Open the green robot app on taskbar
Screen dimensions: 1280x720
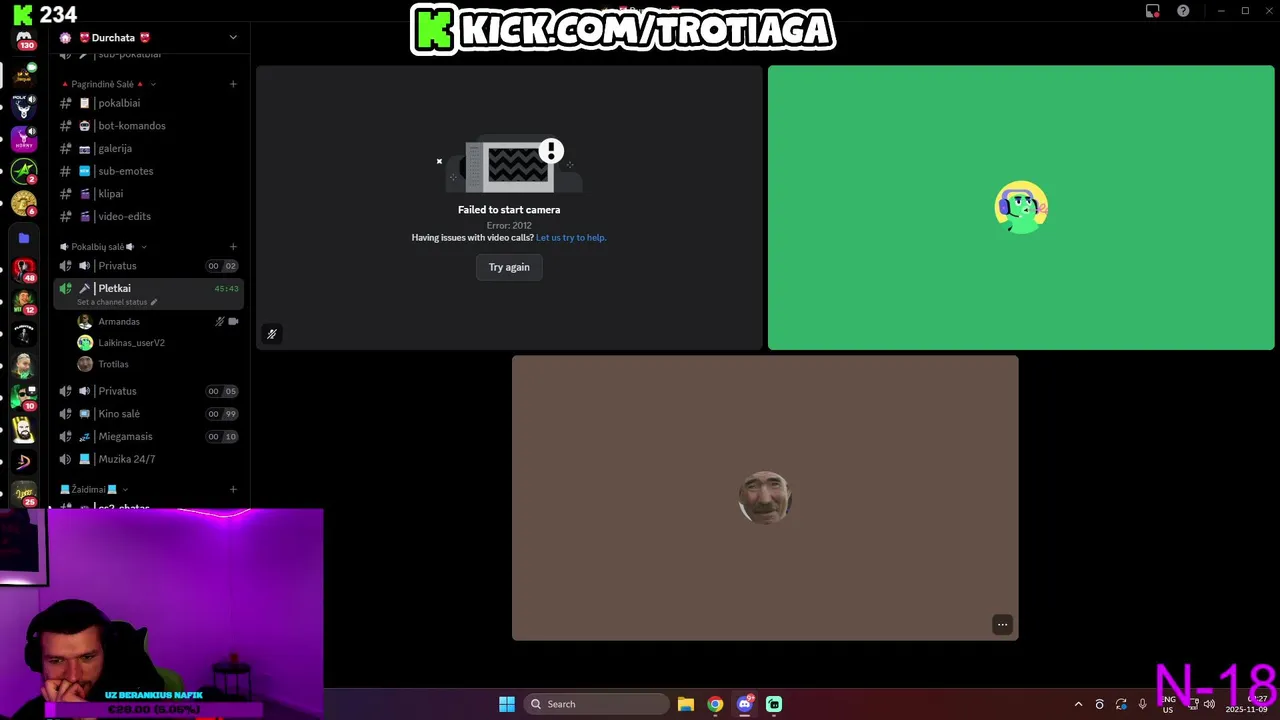pyautogui.click(x=774, y=704)
